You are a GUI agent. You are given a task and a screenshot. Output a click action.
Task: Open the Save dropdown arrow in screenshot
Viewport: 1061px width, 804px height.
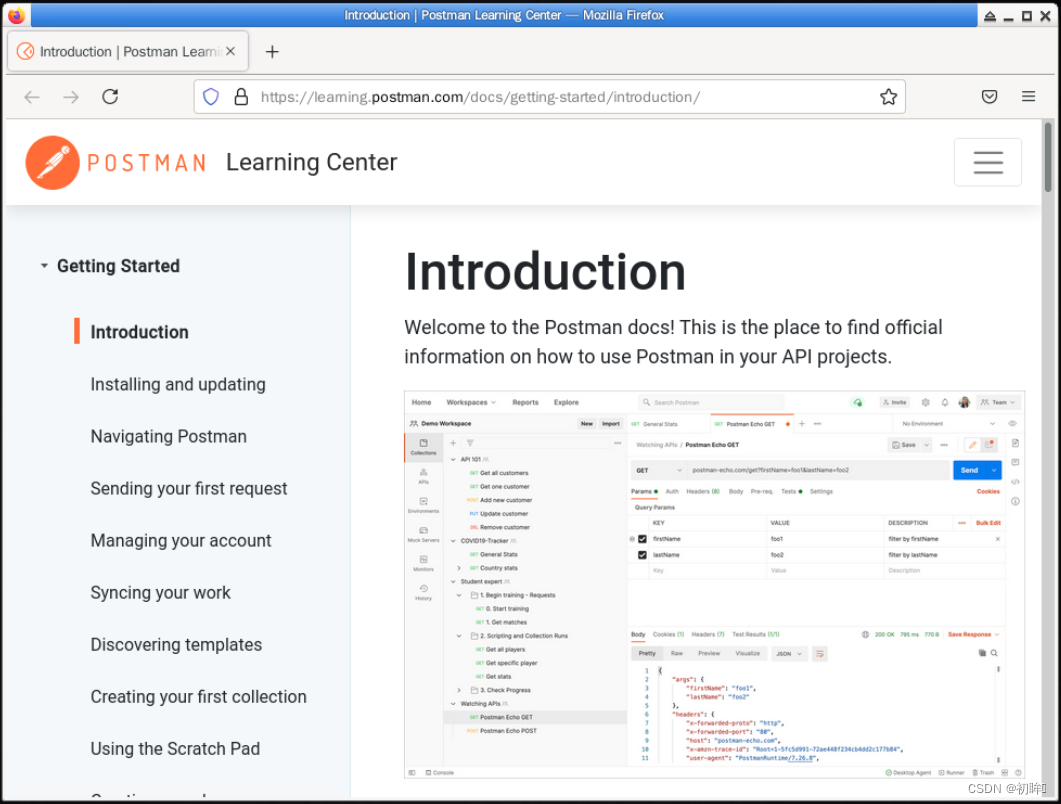click(926, 445)
